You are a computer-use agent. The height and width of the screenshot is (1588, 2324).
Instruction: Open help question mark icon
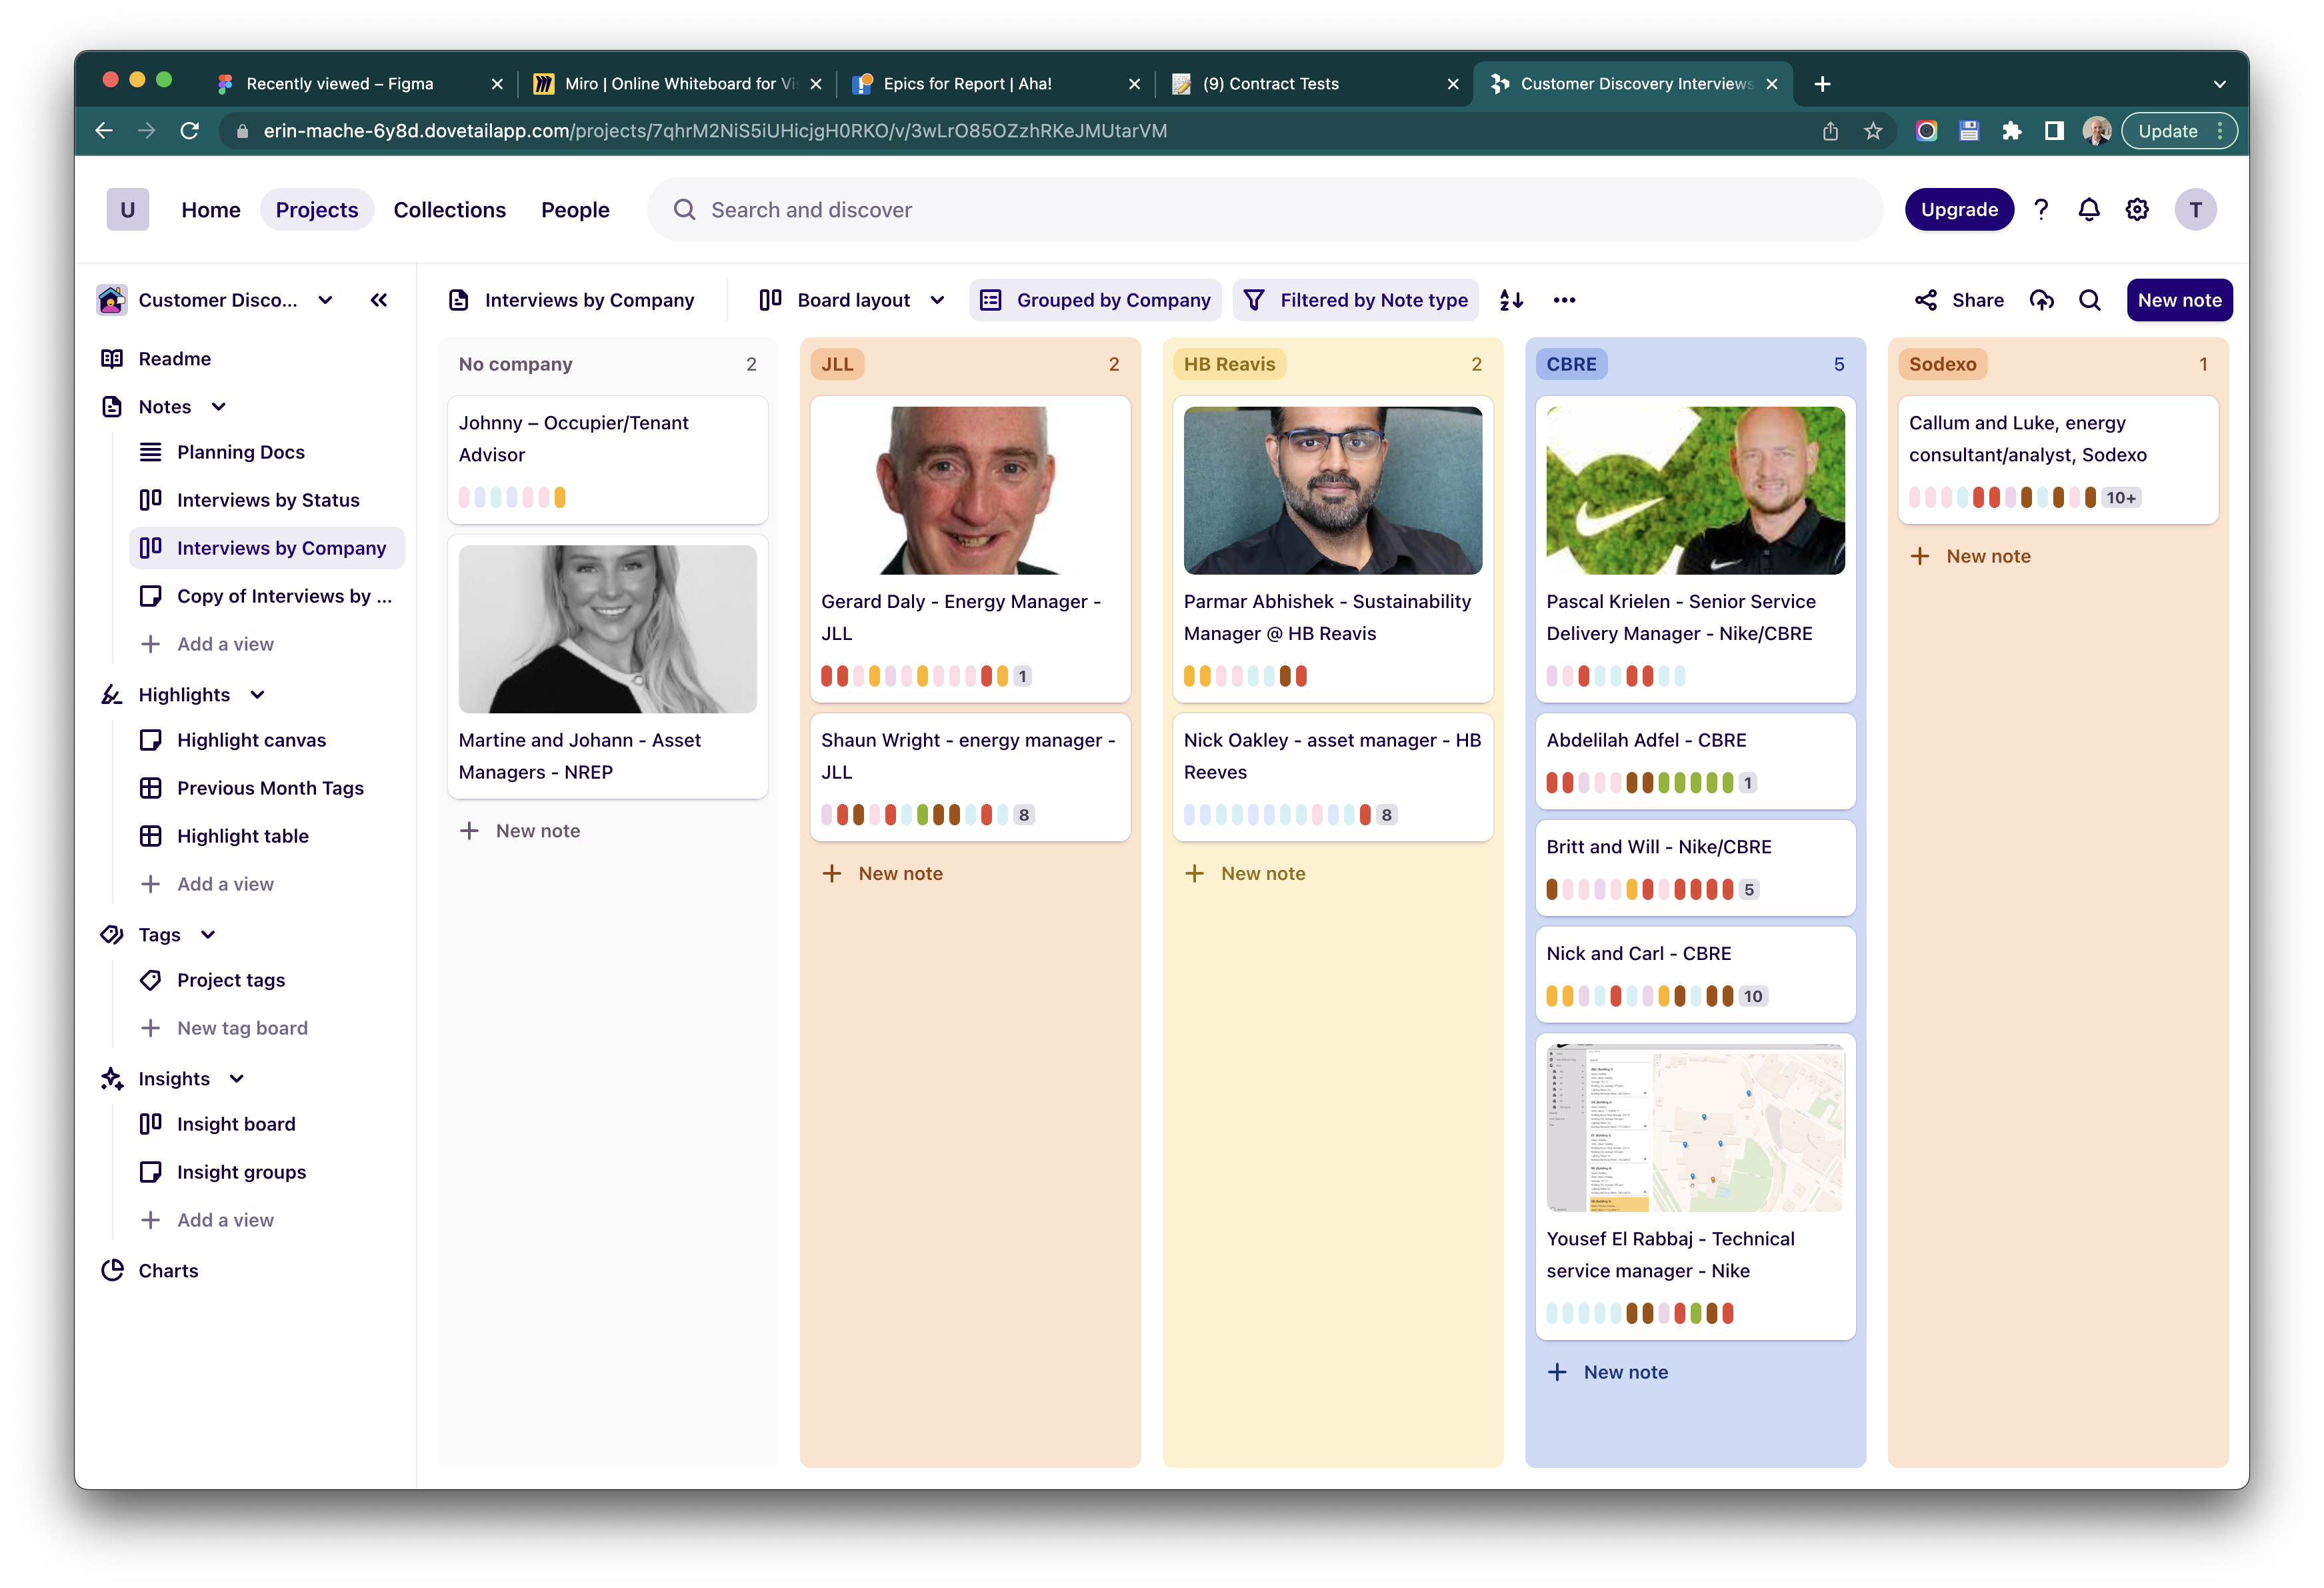2041,209
